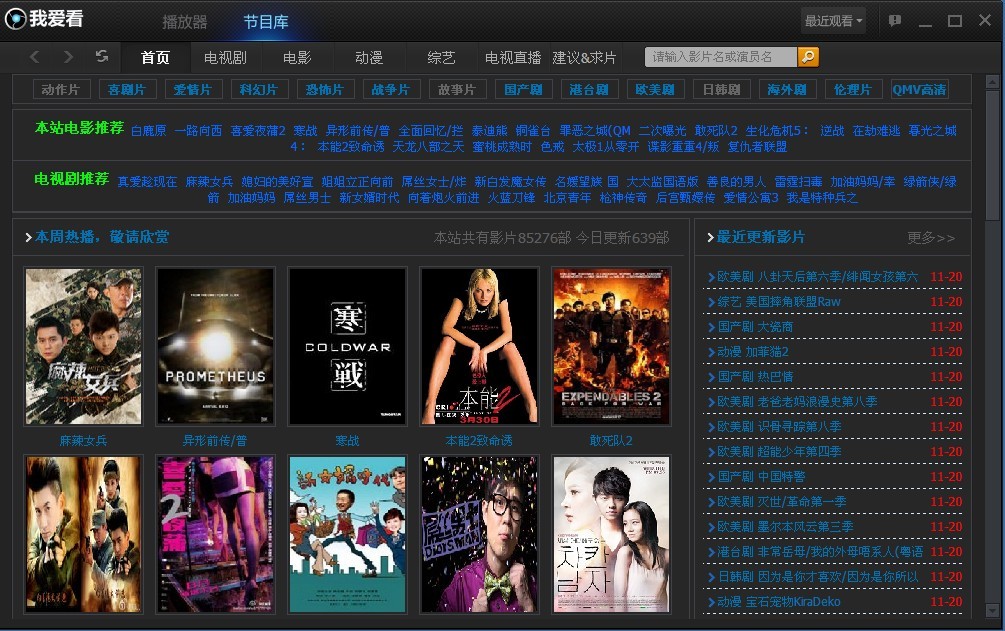
Task: Open the 北京青年 TV series link
Action: click(x=567, y=198)
